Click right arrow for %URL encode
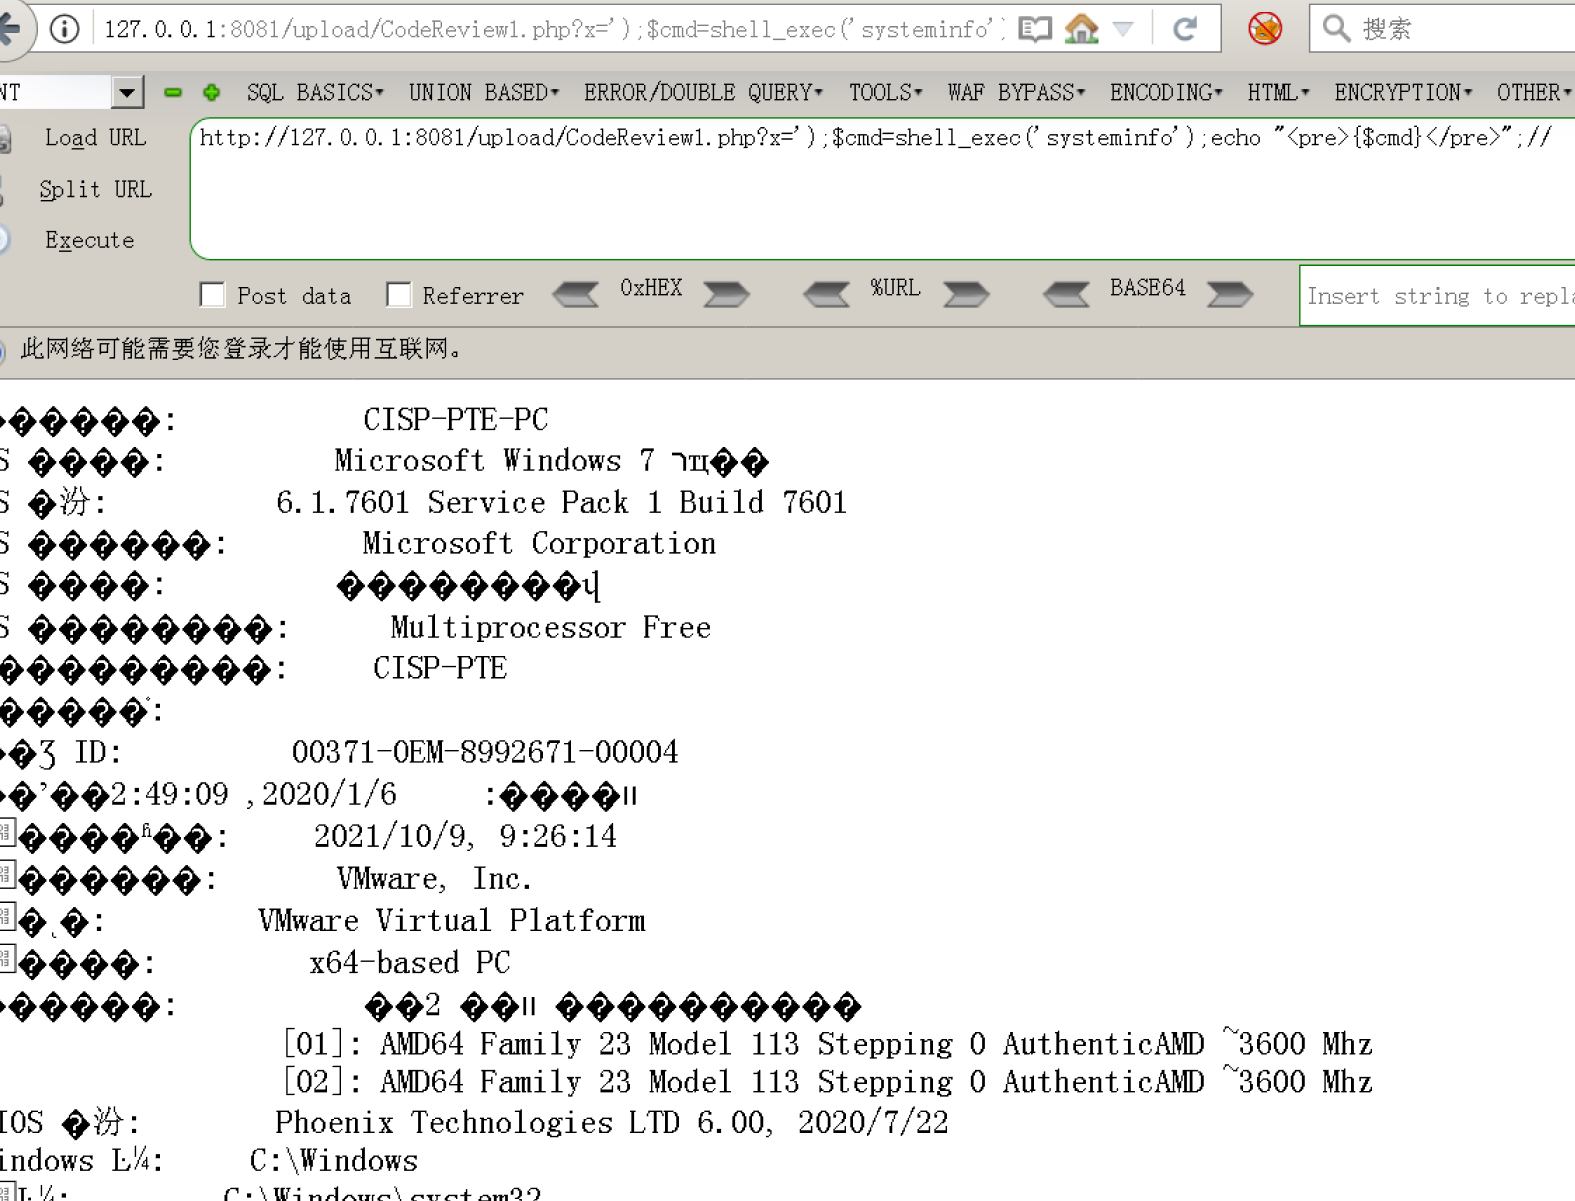1575x1201 pixels. pos(965,294)
